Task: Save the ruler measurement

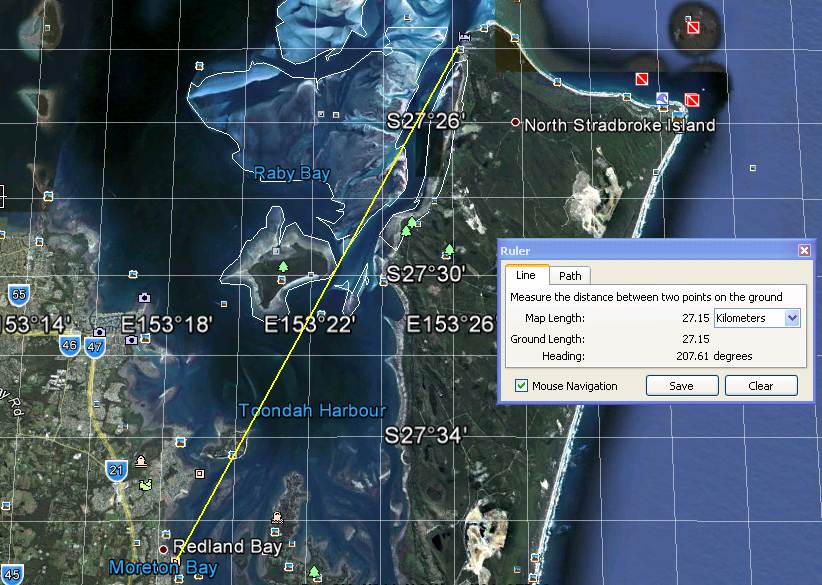Action: [x=681, y=385]
